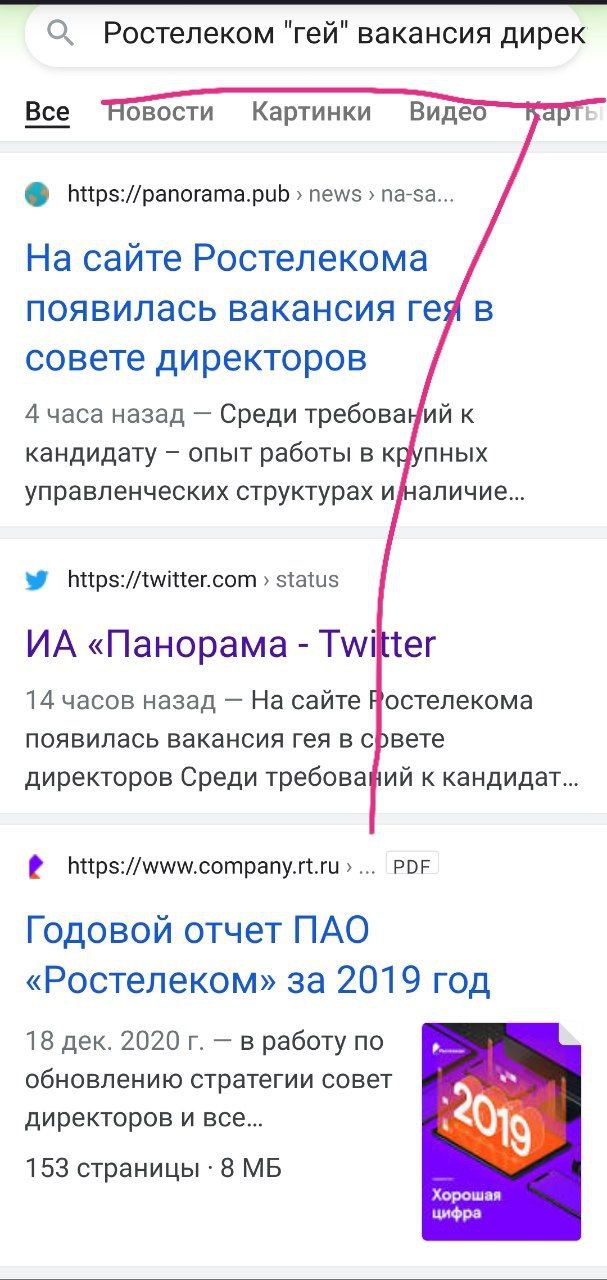
Task: Click the Rostelecom company.rt.ru favicon
Action: (37, 866)
